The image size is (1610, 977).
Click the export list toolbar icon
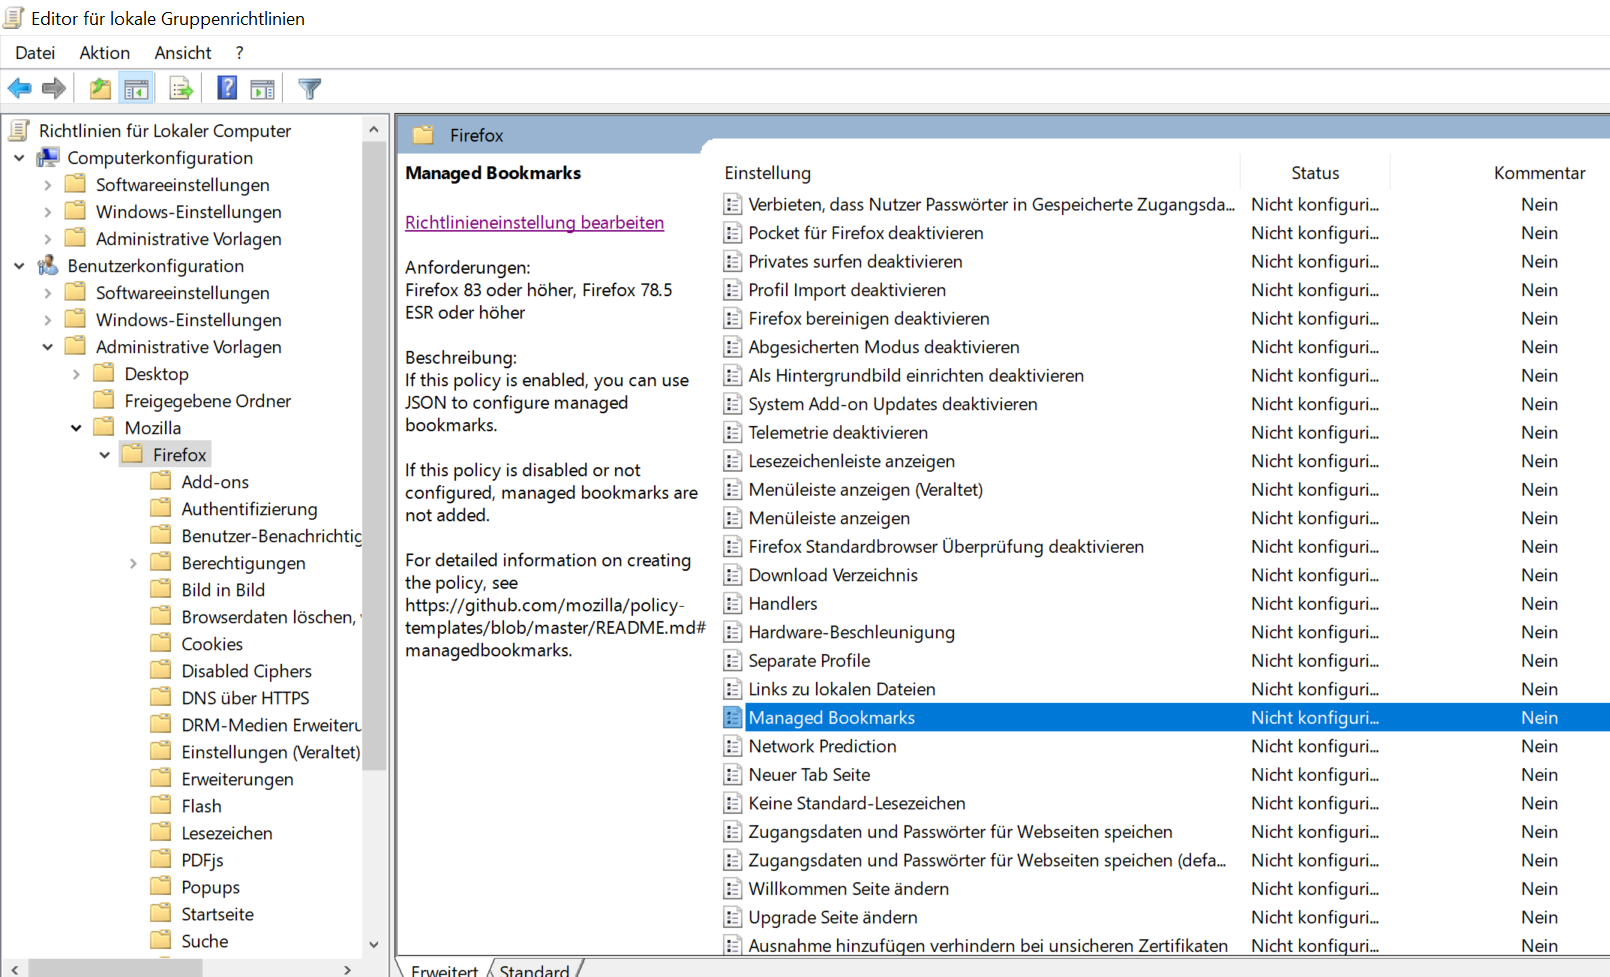(181, 89)
